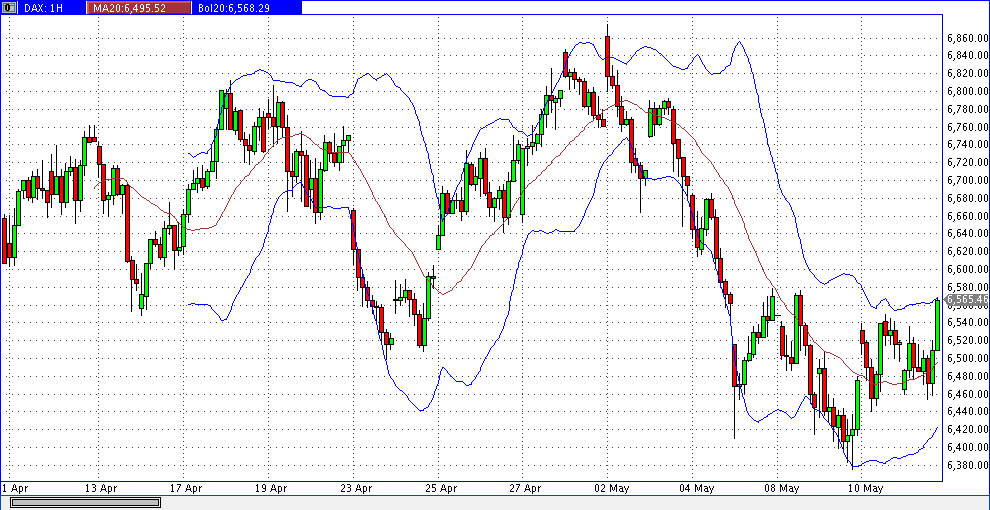Click the 13 Apr date label
The width and height of the screenshot is (990, 510).
point(100,488)
